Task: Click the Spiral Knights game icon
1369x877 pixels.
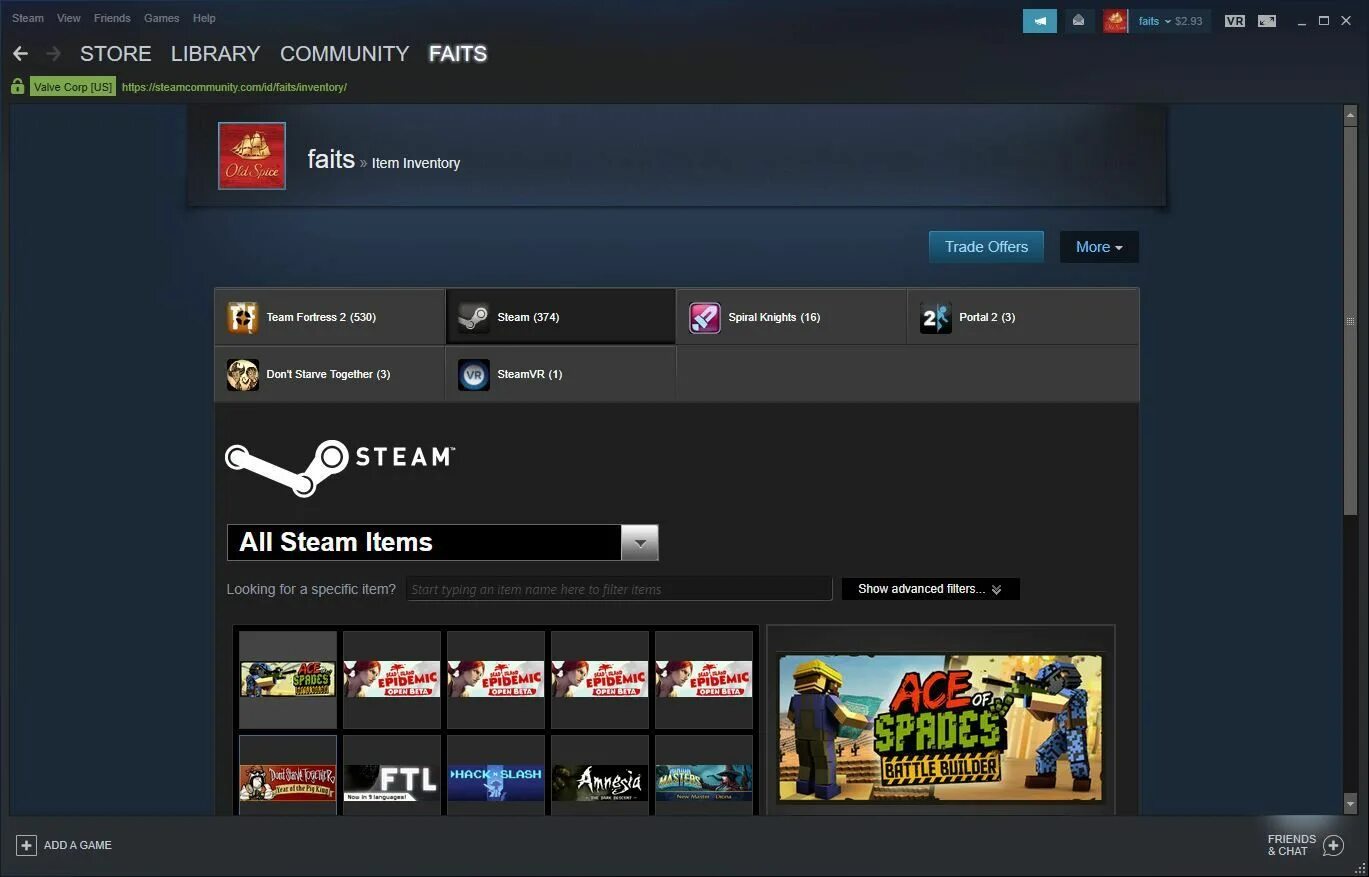Action: [704, 317]
